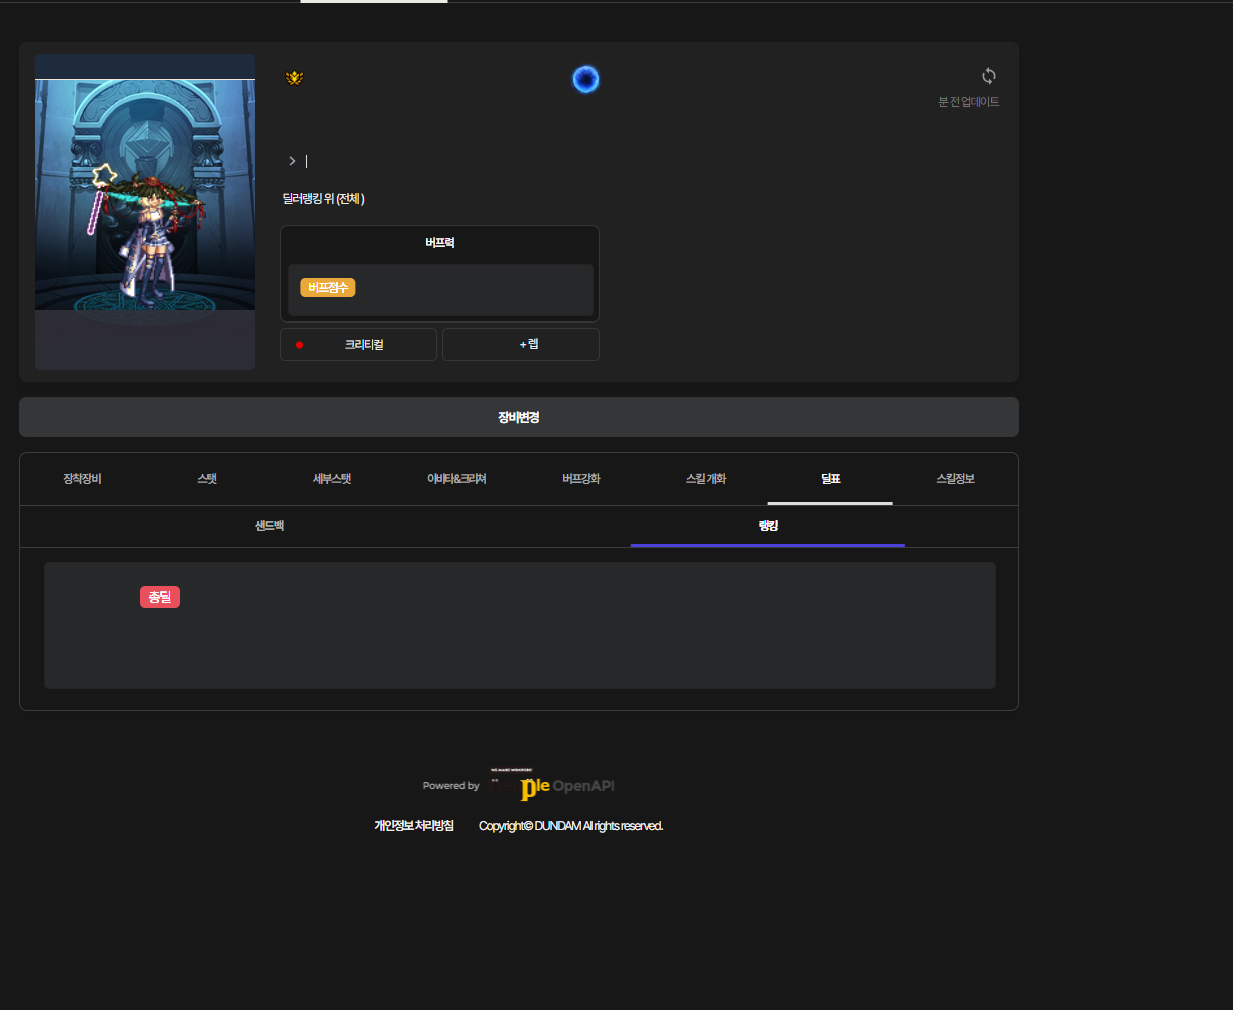Expand the 장비변경 bar
Screen dimensions: 1233x1010
[518, 417]
